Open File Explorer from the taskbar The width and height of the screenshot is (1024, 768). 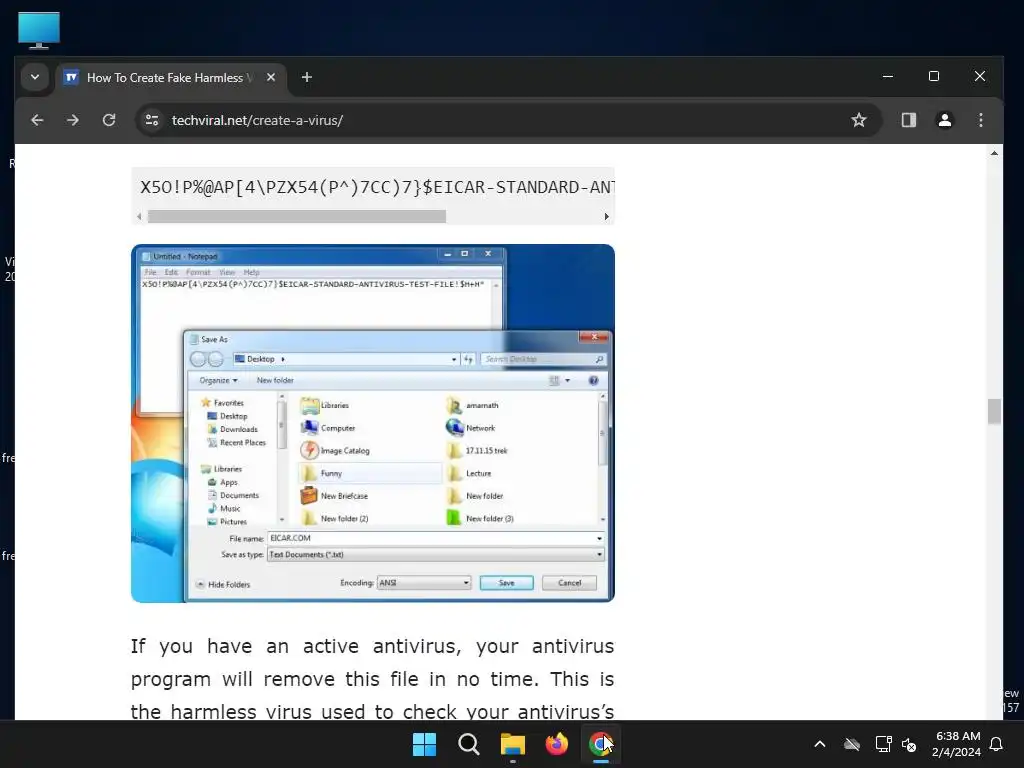click(513, 744)
